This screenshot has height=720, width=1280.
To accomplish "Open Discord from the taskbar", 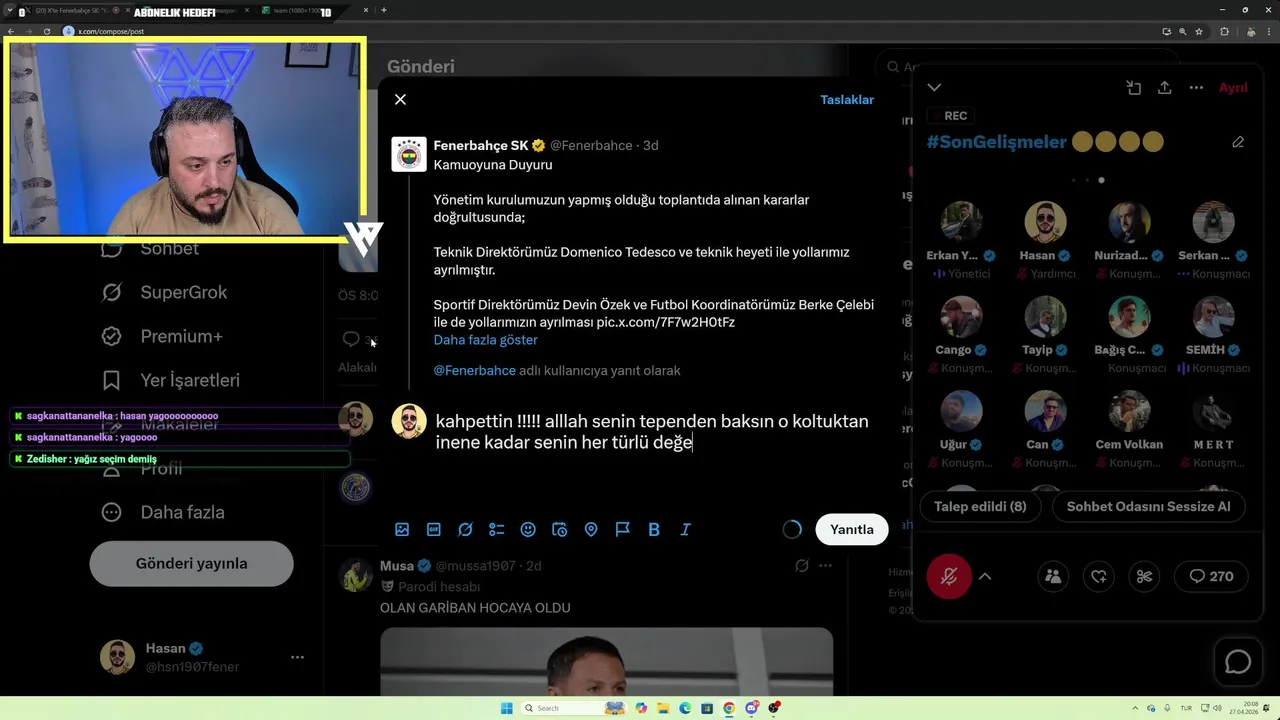I will click(x=751, y=708).
